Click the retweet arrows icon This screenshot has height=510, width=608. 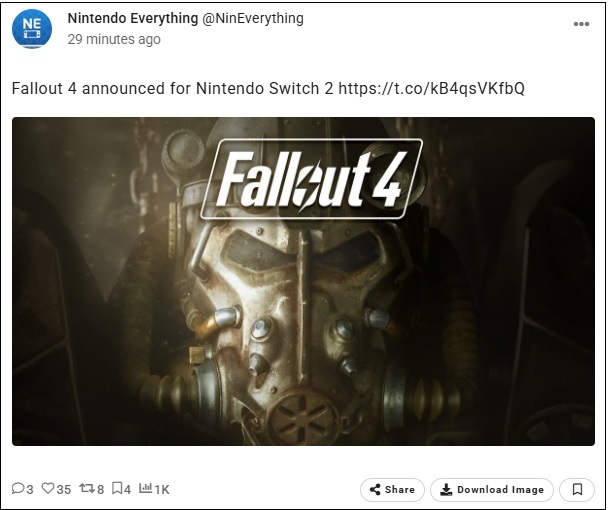[x=85, y=489]
